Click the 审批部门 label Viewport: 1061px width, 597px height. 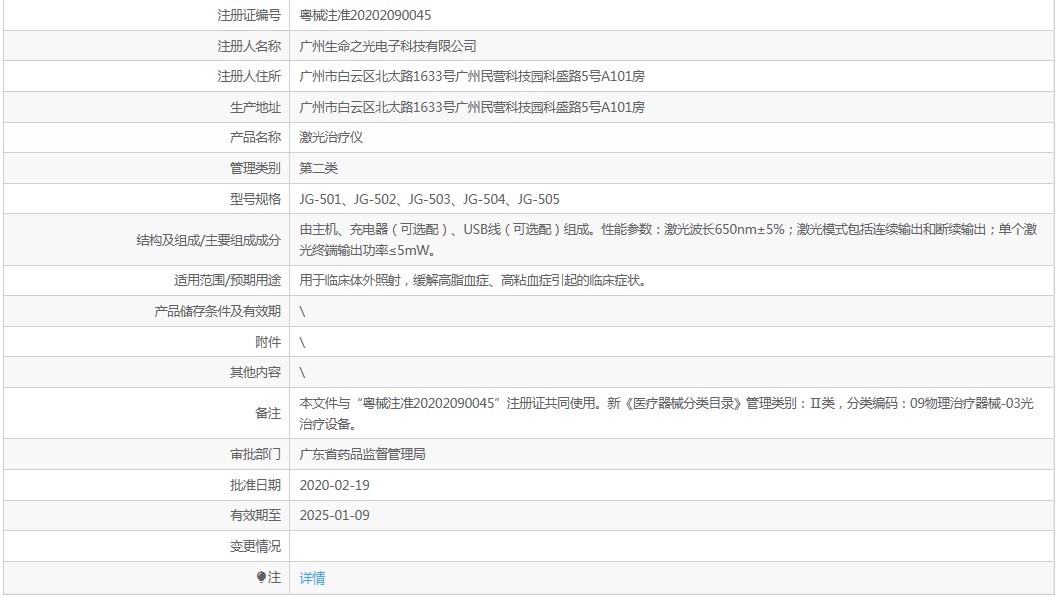(255, 454)
